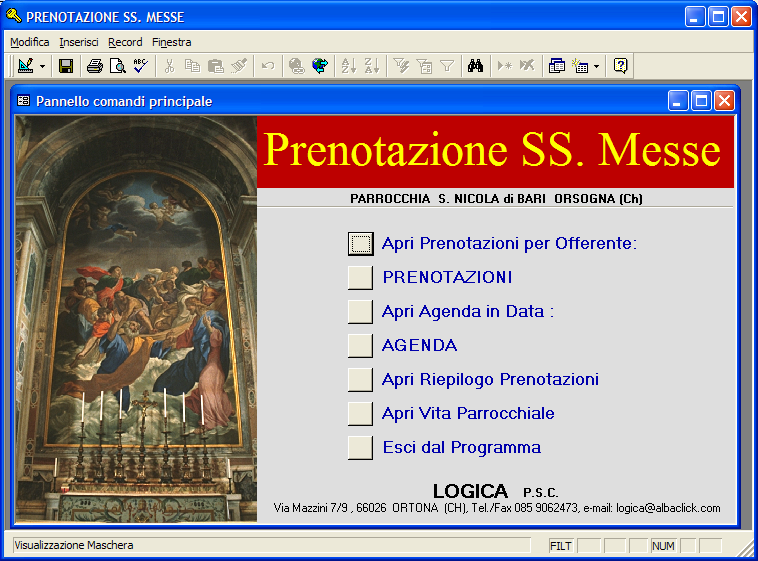Image resolution: width=758 pixels, height=561 pixels.
Task: Click the Design View toolbar icon
Action: click(25, 65)
